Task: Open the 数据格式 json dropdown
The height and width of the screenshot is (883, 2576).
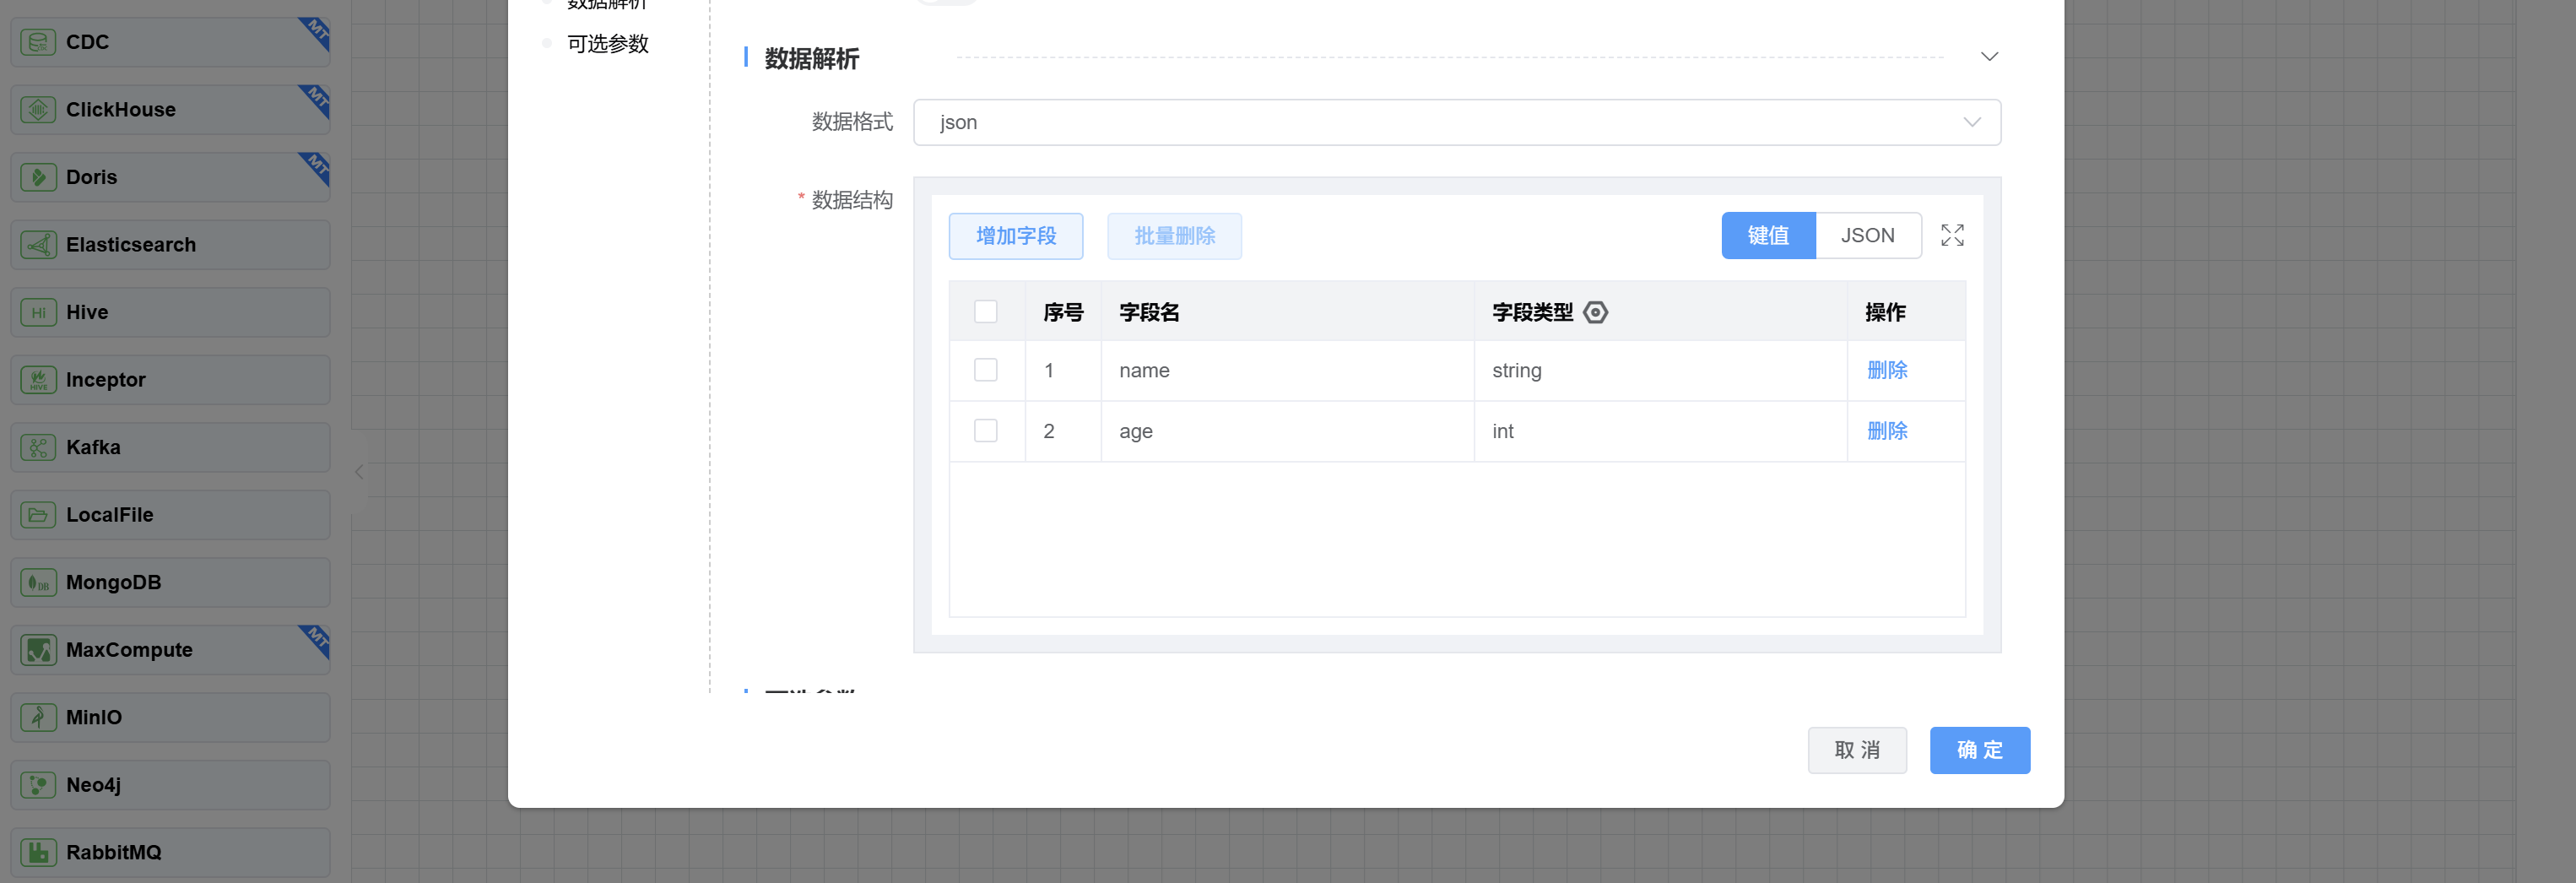Action: pos(1455,122)
